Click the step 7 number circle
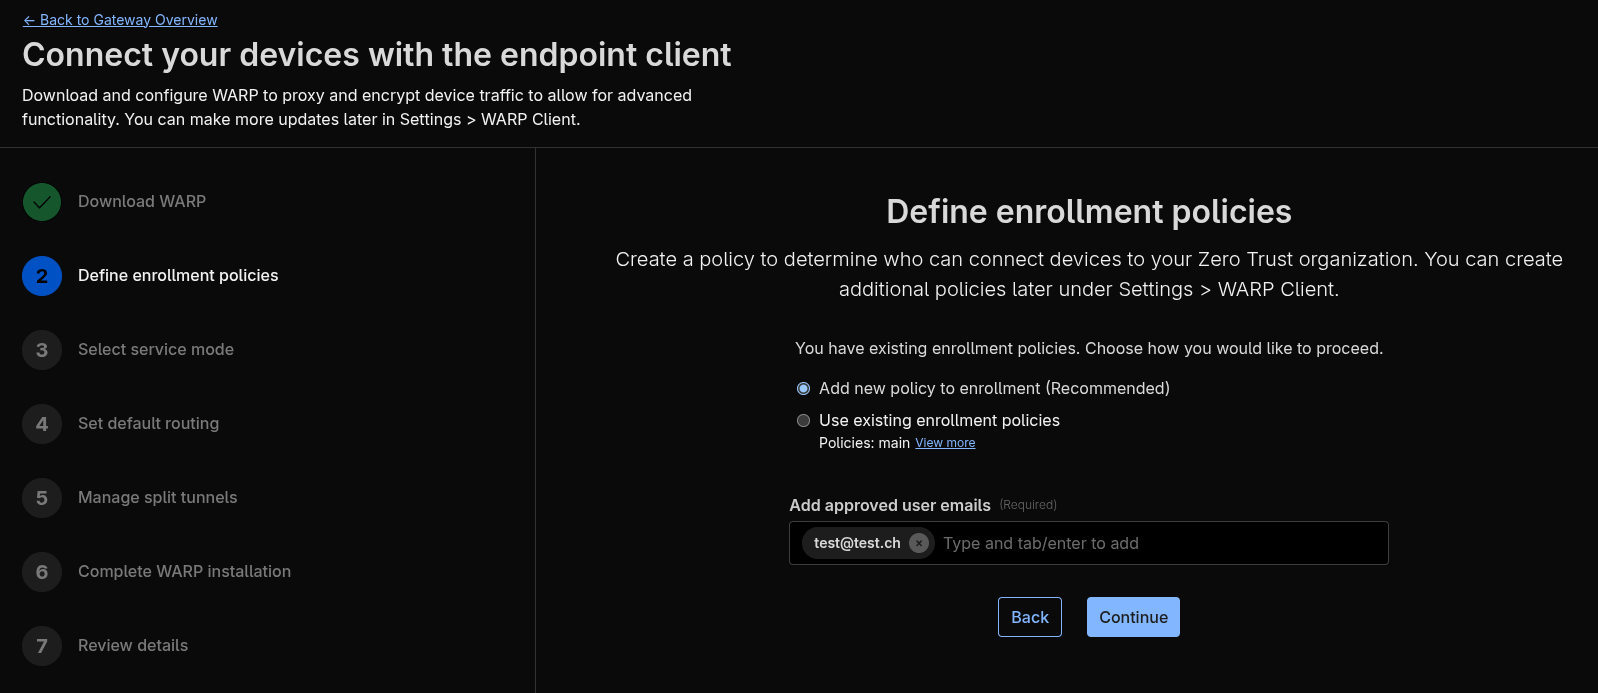The image size is (1598, 693). pos(42,646)
